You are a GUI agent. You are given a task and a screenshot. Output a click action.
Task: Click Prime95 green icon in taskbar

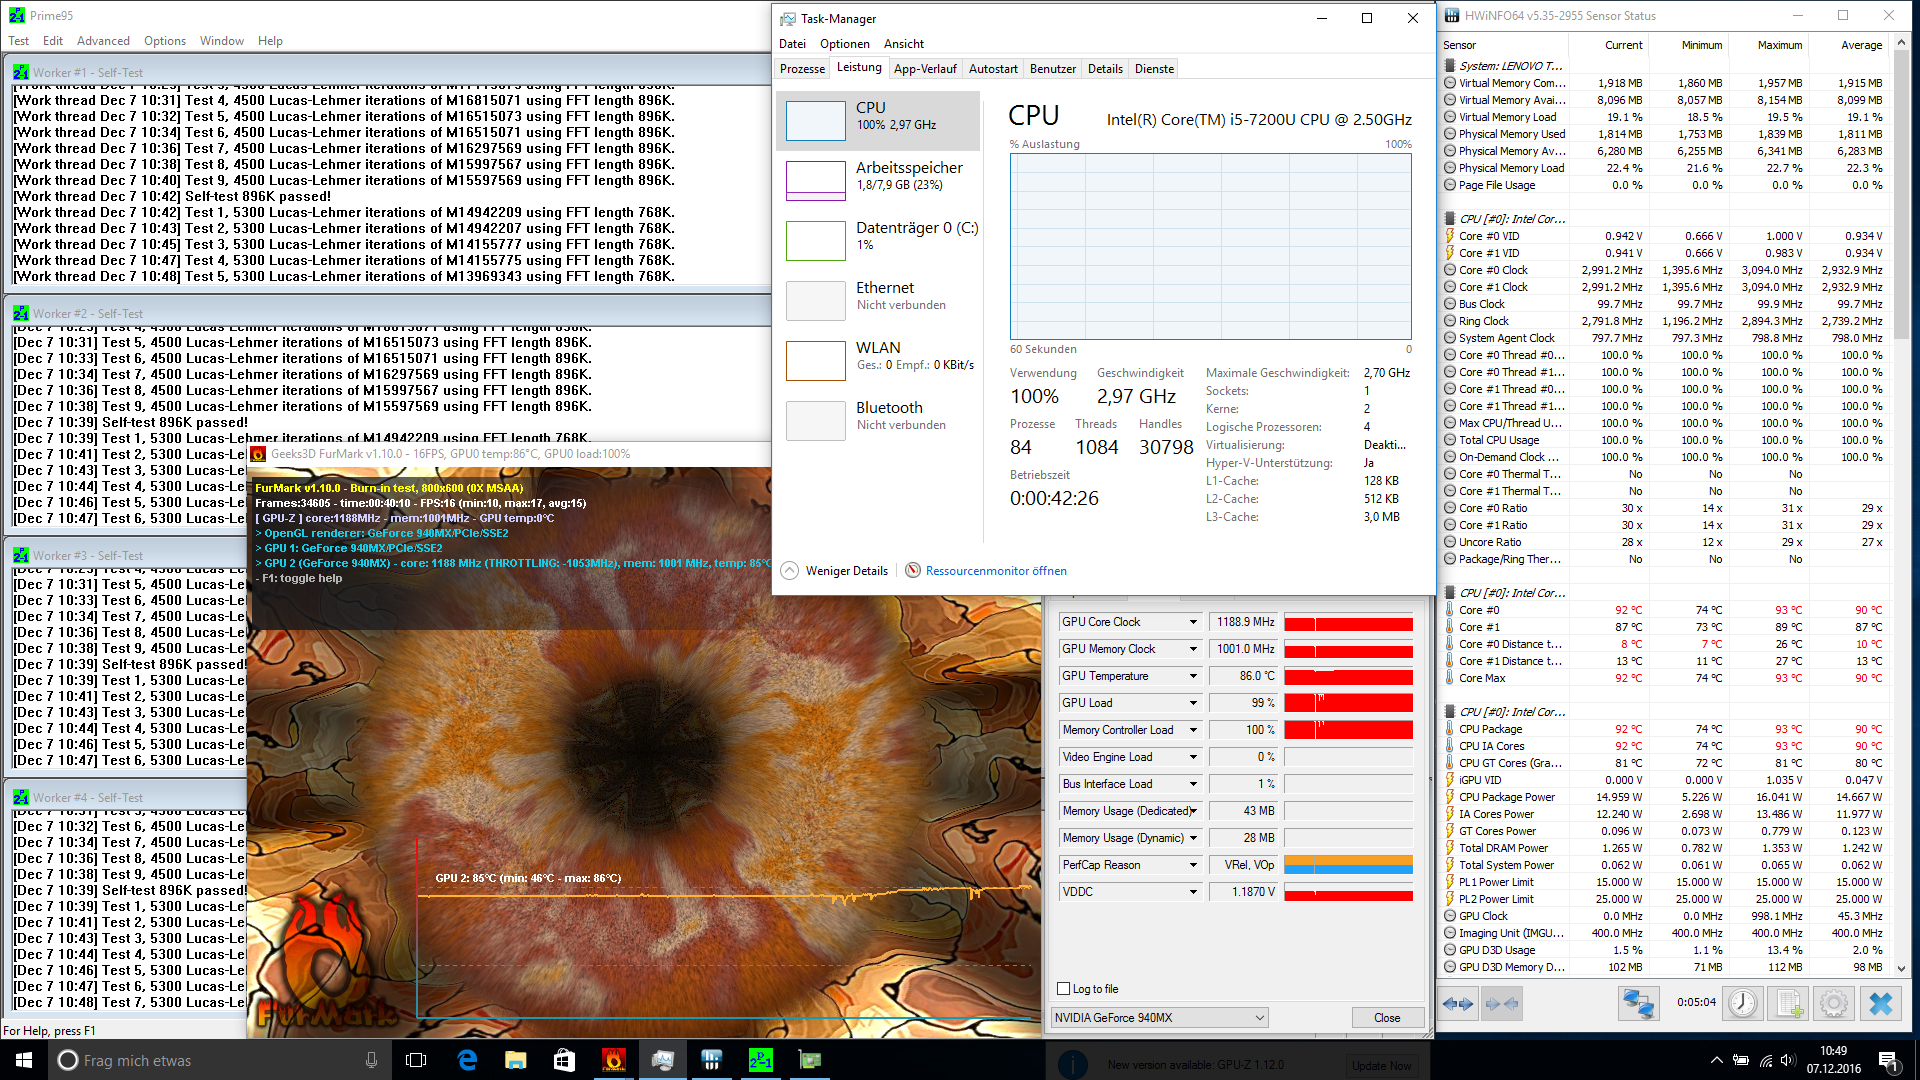[760, 1060]
